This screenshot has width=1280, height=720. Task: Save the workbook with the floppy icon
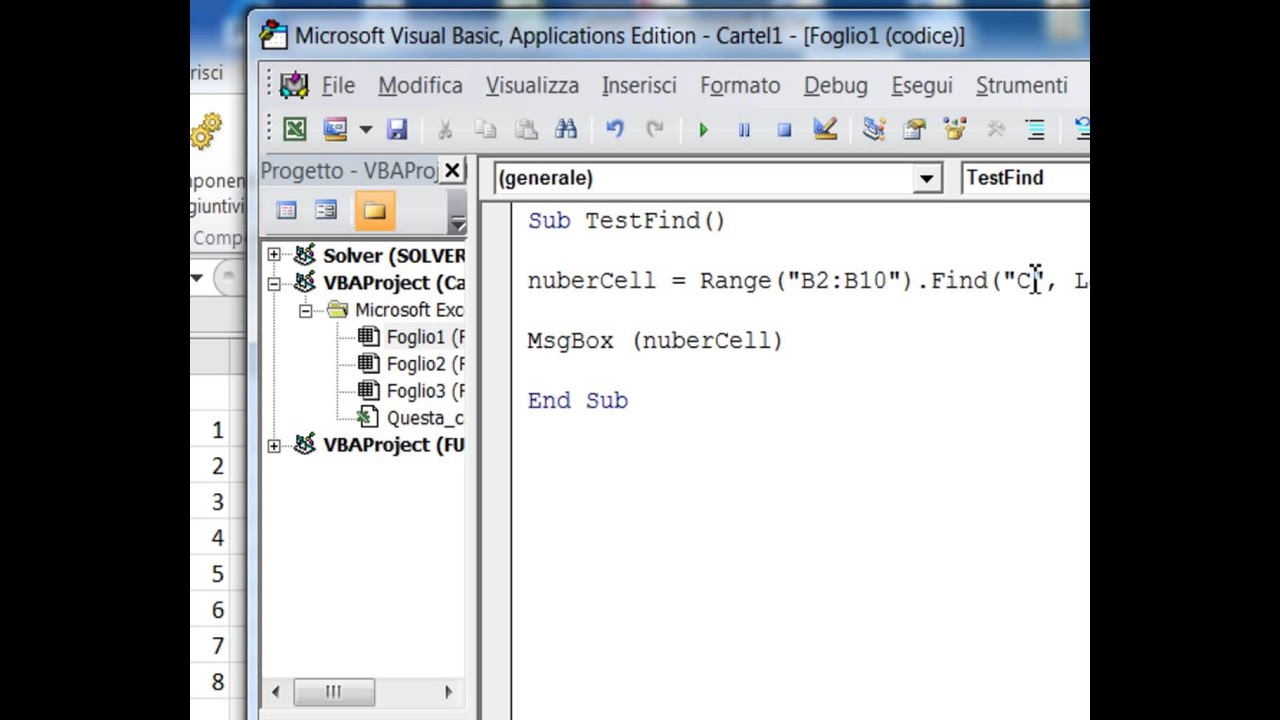click(397, 129)
